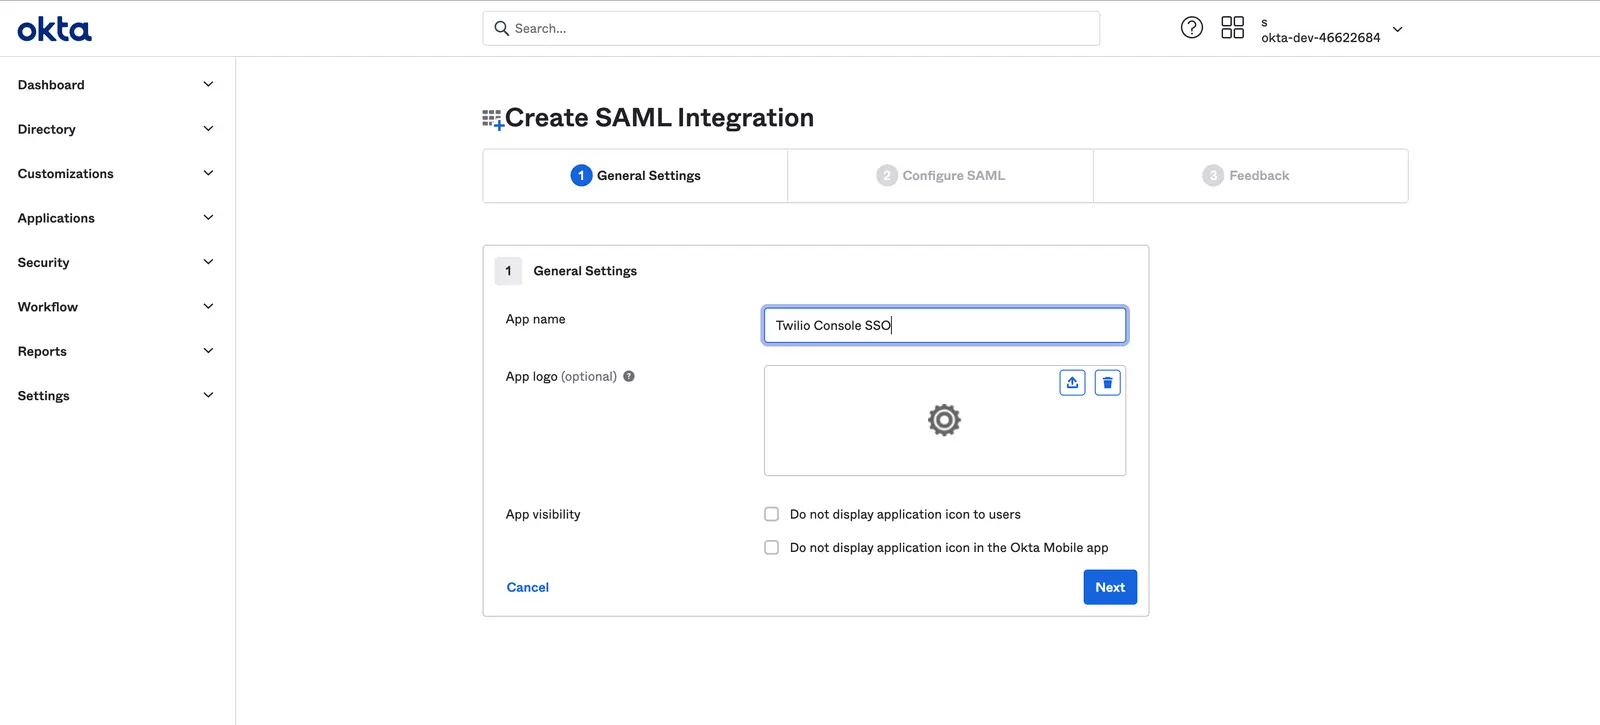Click the Cancel link
Viewport: 1600px width, 725px height.
(527, 587)
